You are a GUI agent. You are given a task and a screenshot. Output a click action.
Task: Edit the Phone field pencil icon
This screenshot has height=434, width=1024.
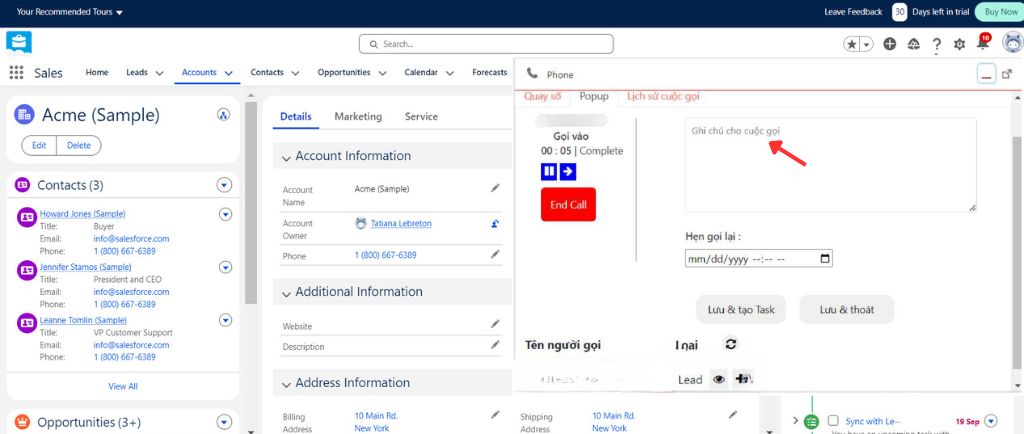[496, 253]
